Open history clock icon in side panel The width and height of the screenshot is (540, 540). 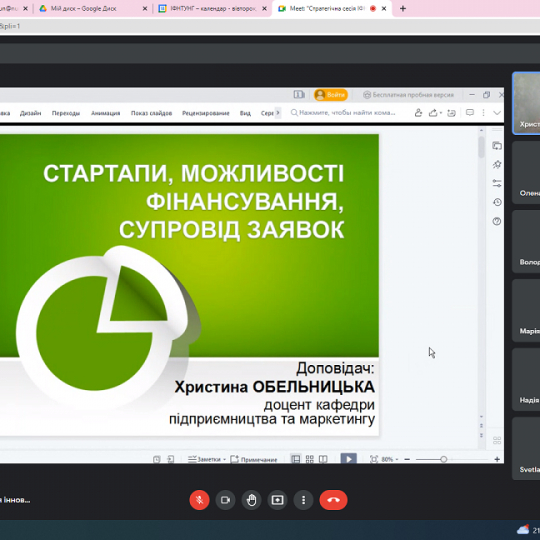coord(497,202)
